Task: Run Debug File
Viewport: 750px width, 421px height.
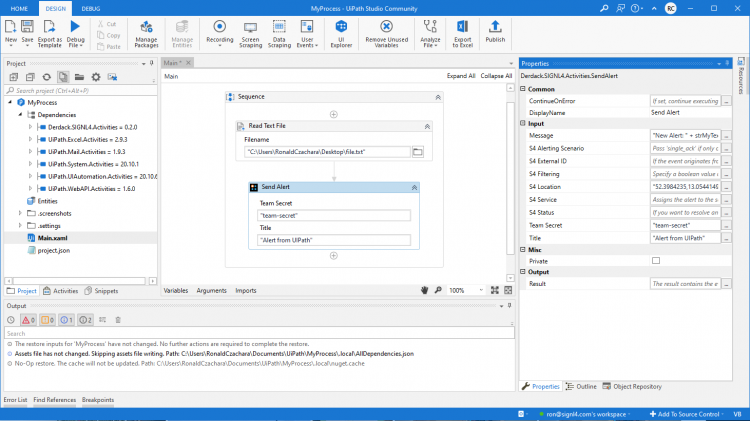Action: (75, 33)
